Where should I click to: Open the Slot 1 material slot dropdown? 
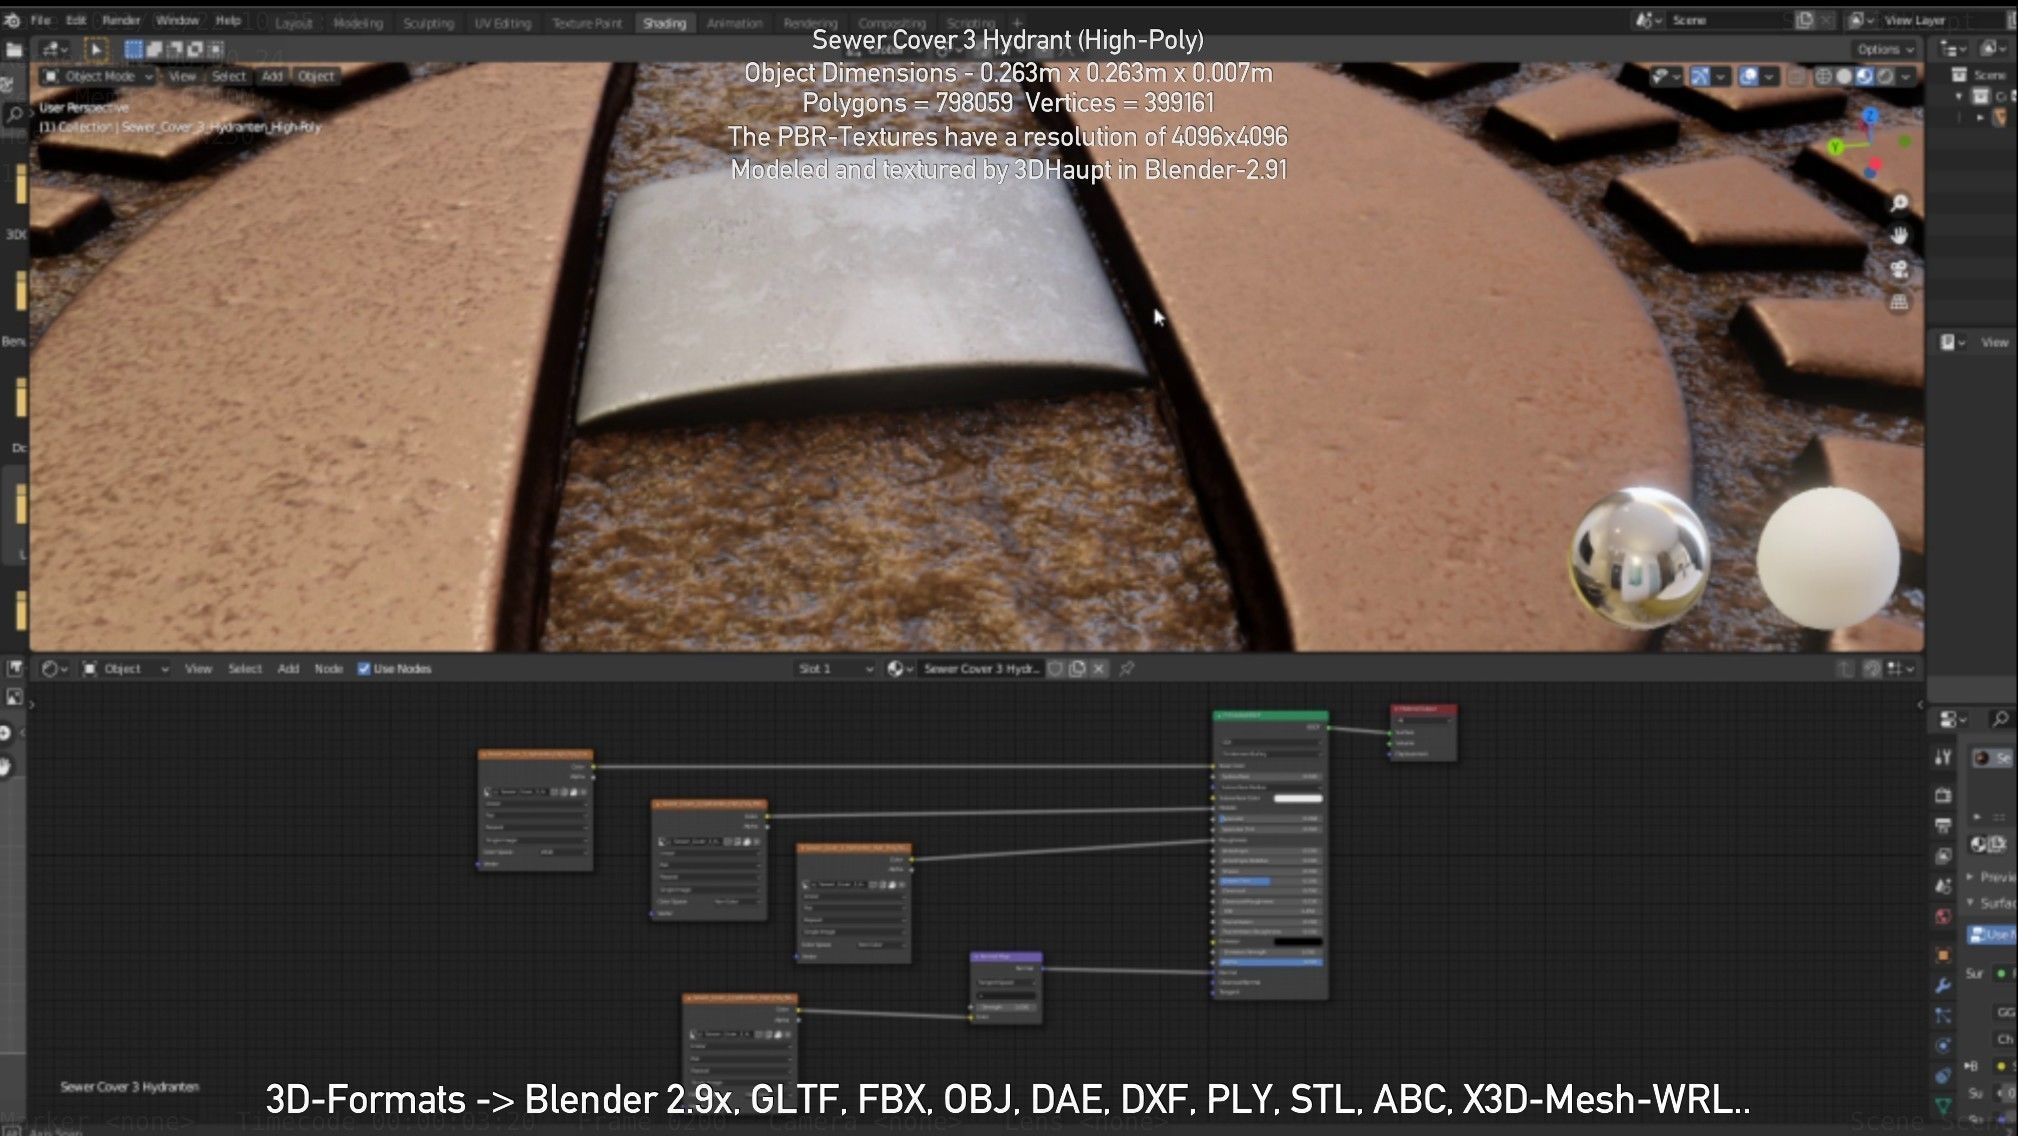pyautogui.click(x=835, y=668)
